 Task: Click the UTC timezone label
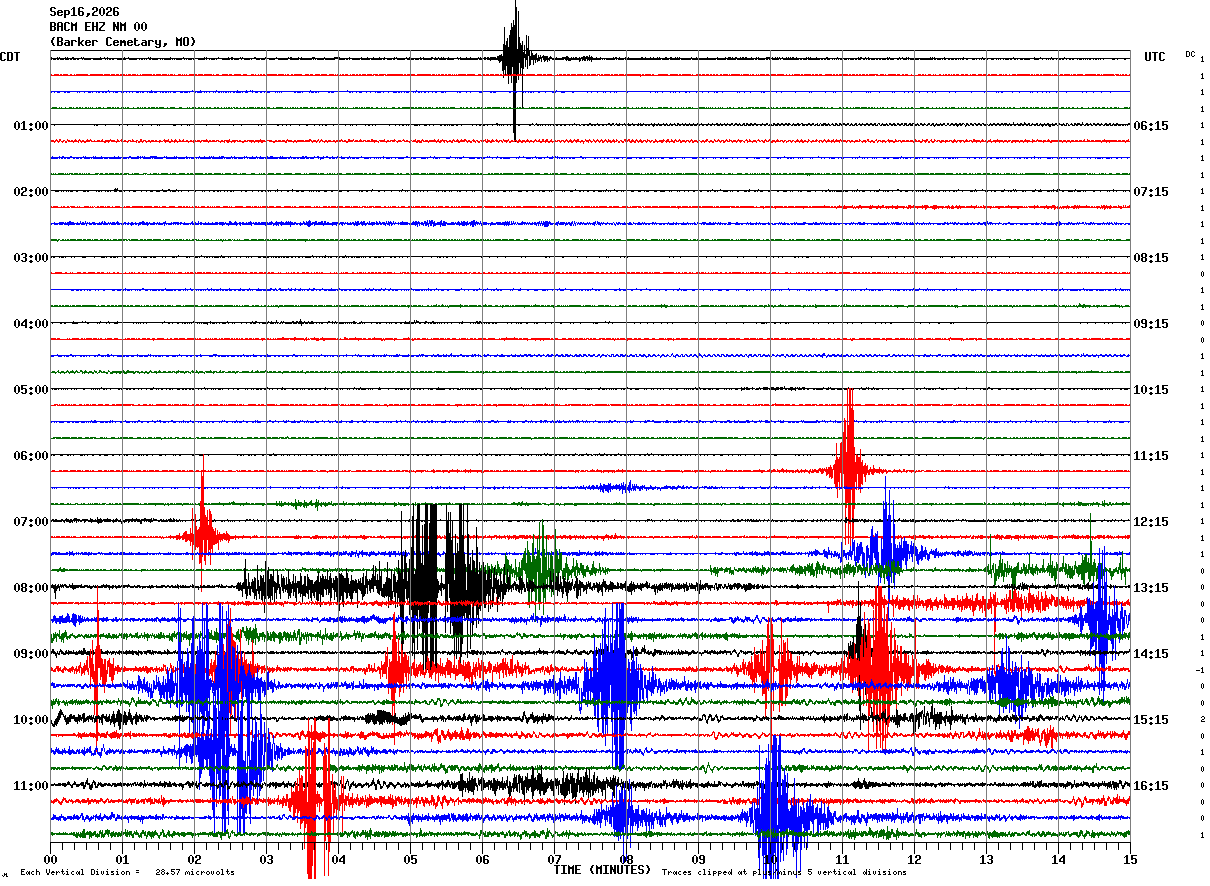click(x=1155, y=57)
